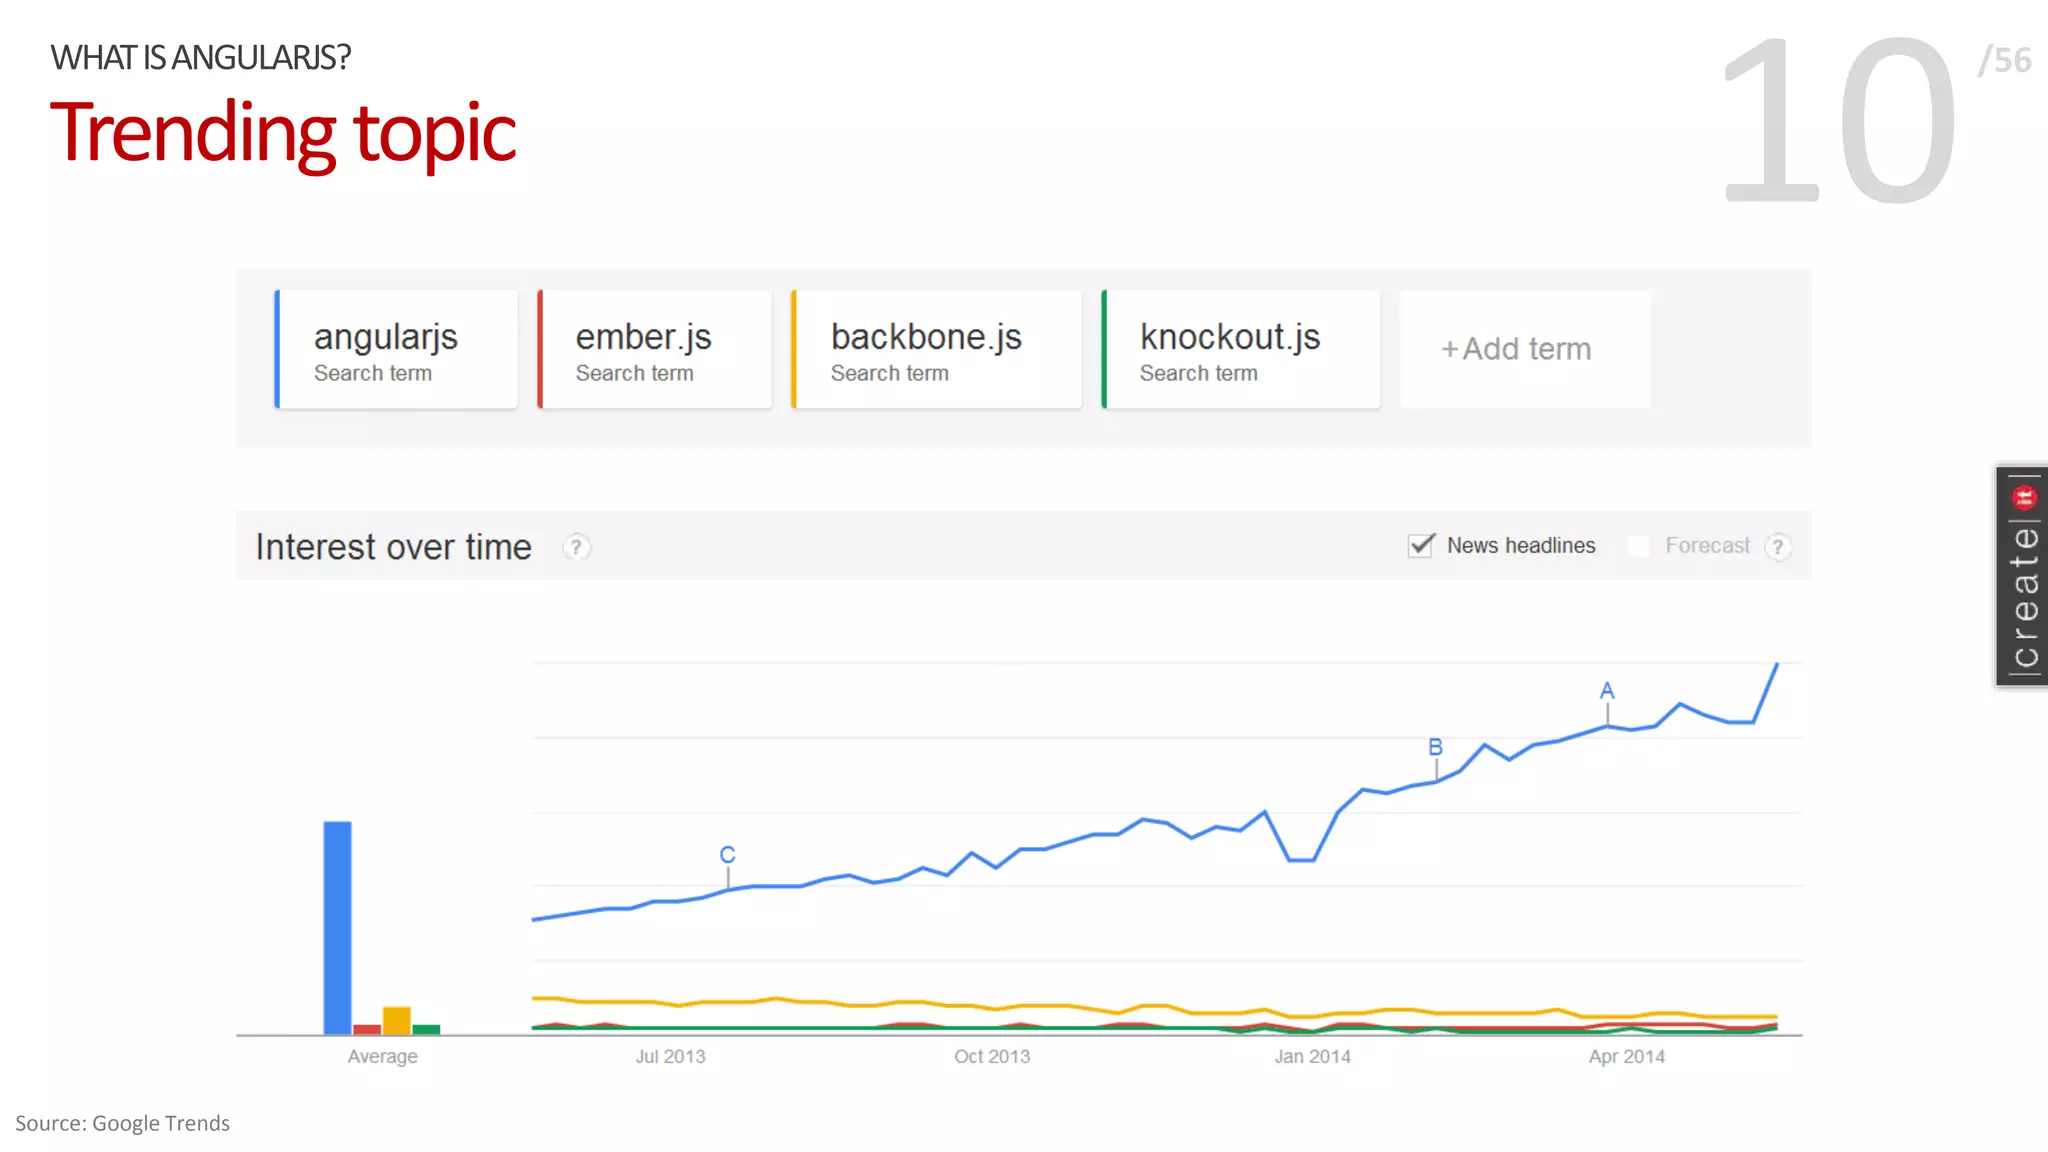Toggle the News headlines checkbox

pyautogui.click(x=1421, y=545)
